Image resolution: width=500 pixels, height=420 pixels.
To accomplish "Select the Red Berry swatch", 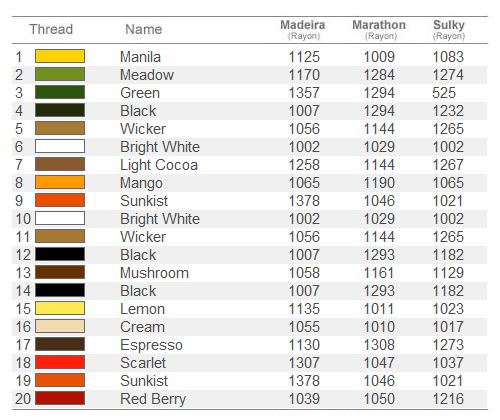I will coord(60,398).
